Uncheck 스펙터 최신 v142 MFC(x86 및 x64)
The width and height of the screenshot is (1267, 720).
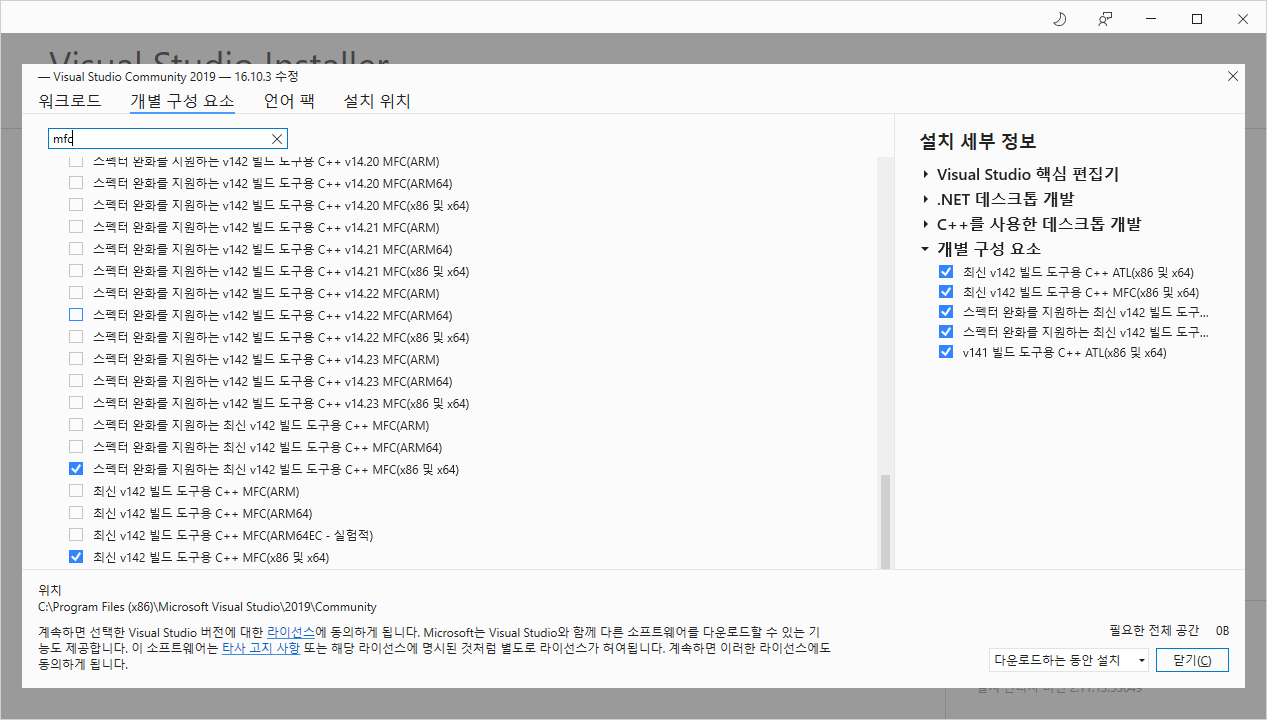76,469
